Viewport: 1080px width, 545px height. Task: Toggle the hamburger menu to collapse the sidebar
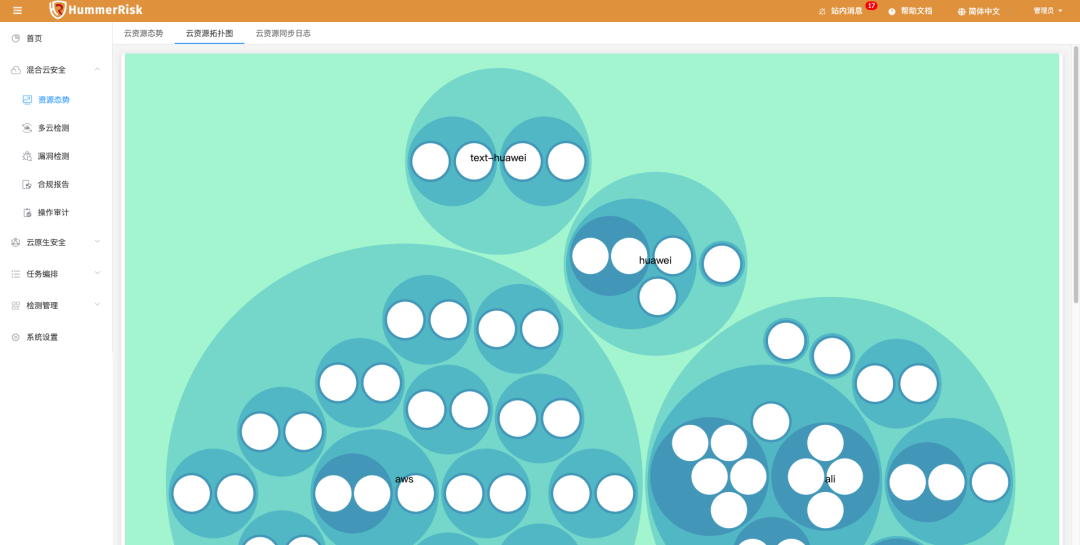point(18,11)
